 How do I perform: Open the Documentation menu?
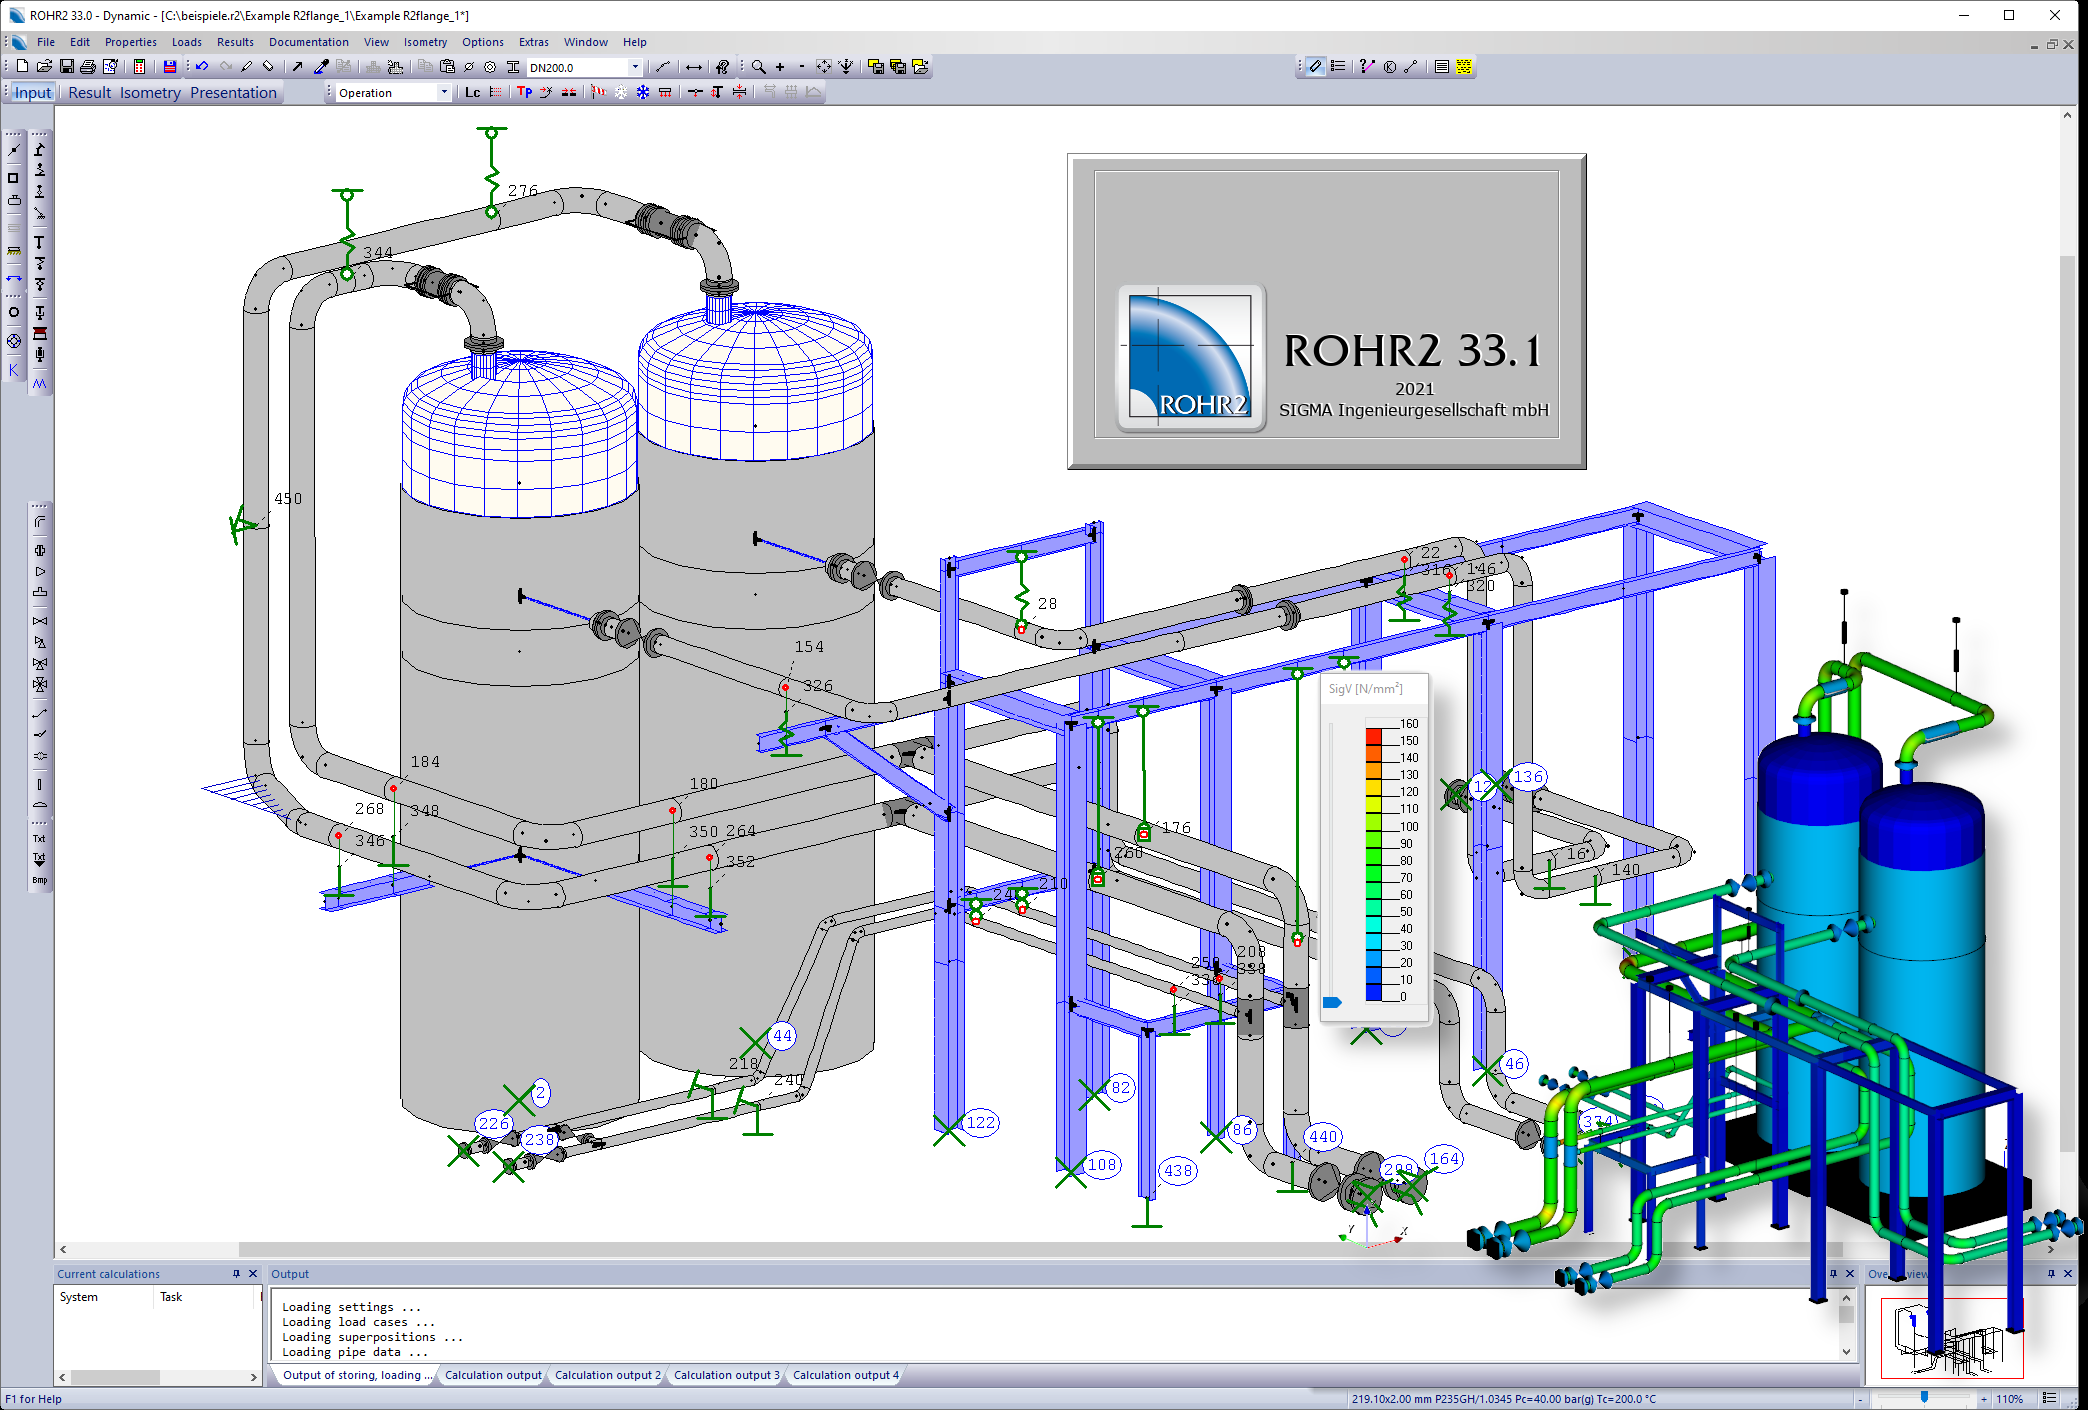coord(309,42)
